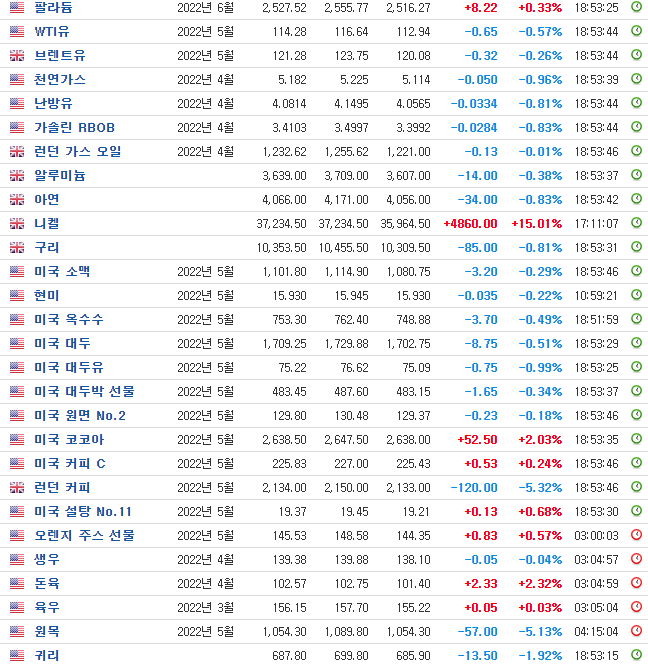Open the 알루미늄 commodity link
Image resolution: width=648 pixels, height=666 pixels.
59,175
